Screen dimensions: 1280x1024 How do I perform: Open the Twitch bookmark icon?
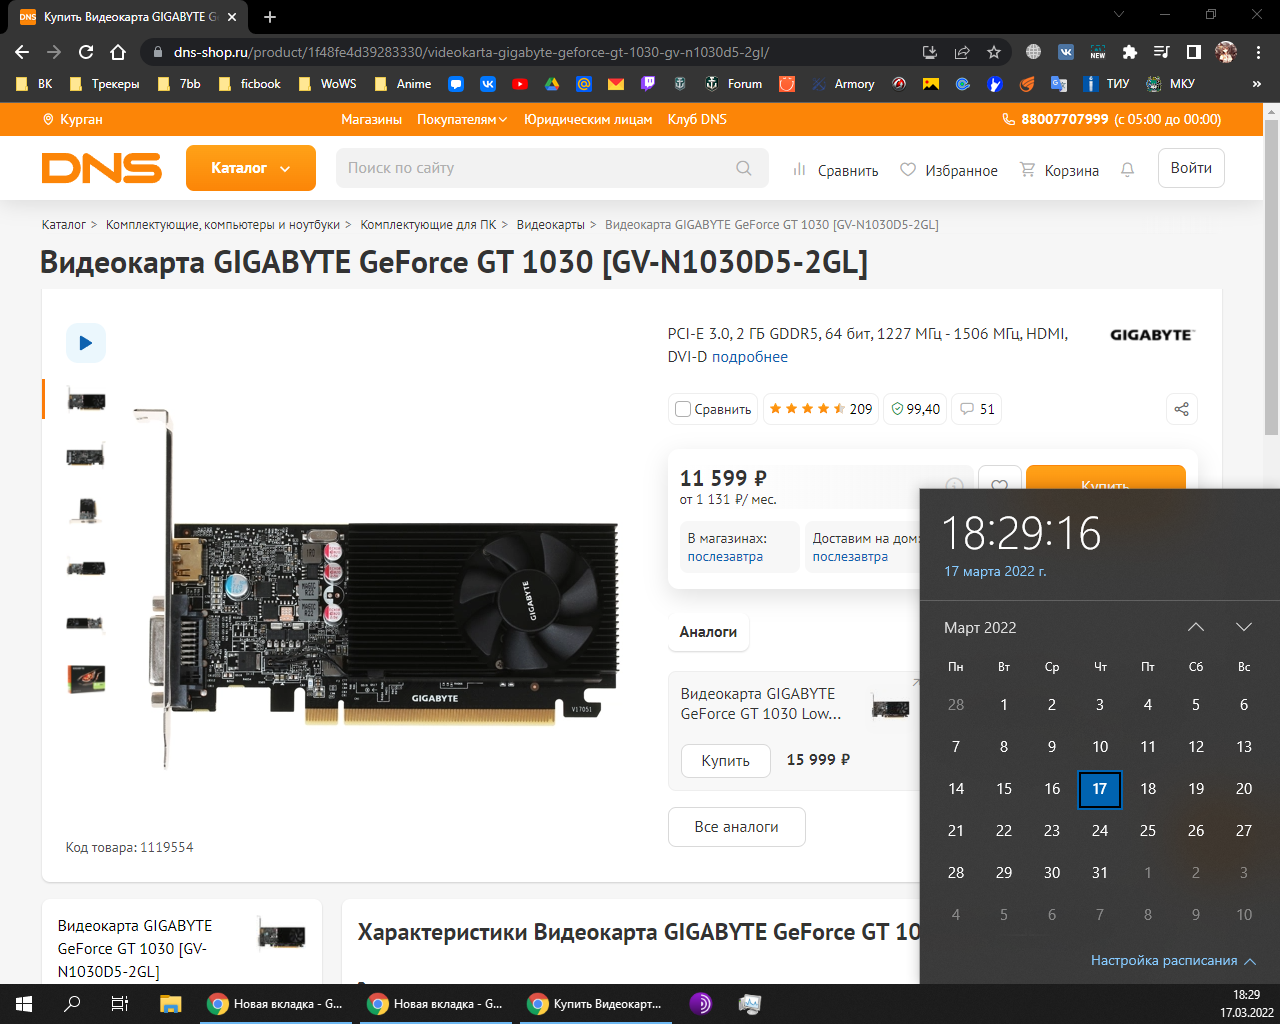[648, 84]
